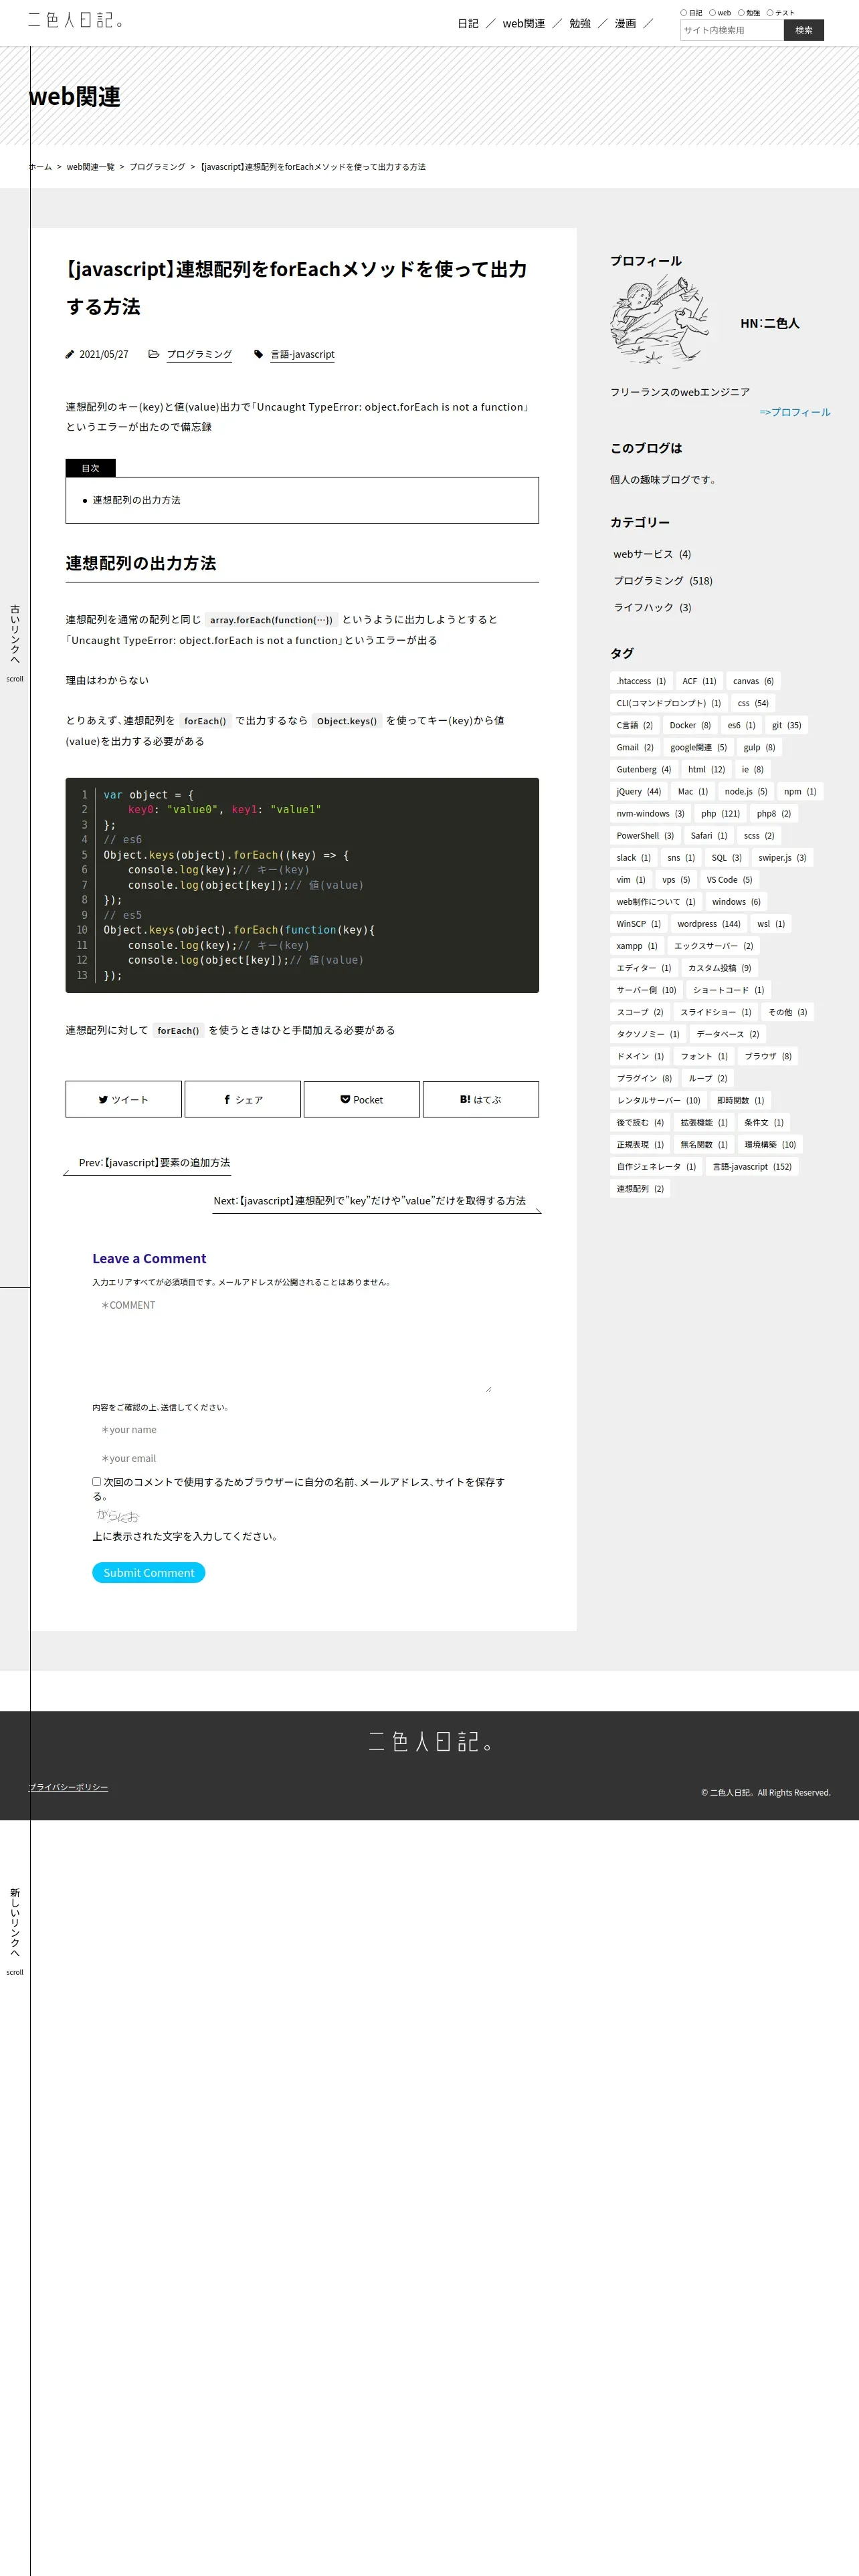Select the エックスサーバー (2) tag
The width and height of the screenshot is (859, 2576).
tap(714, 946)
